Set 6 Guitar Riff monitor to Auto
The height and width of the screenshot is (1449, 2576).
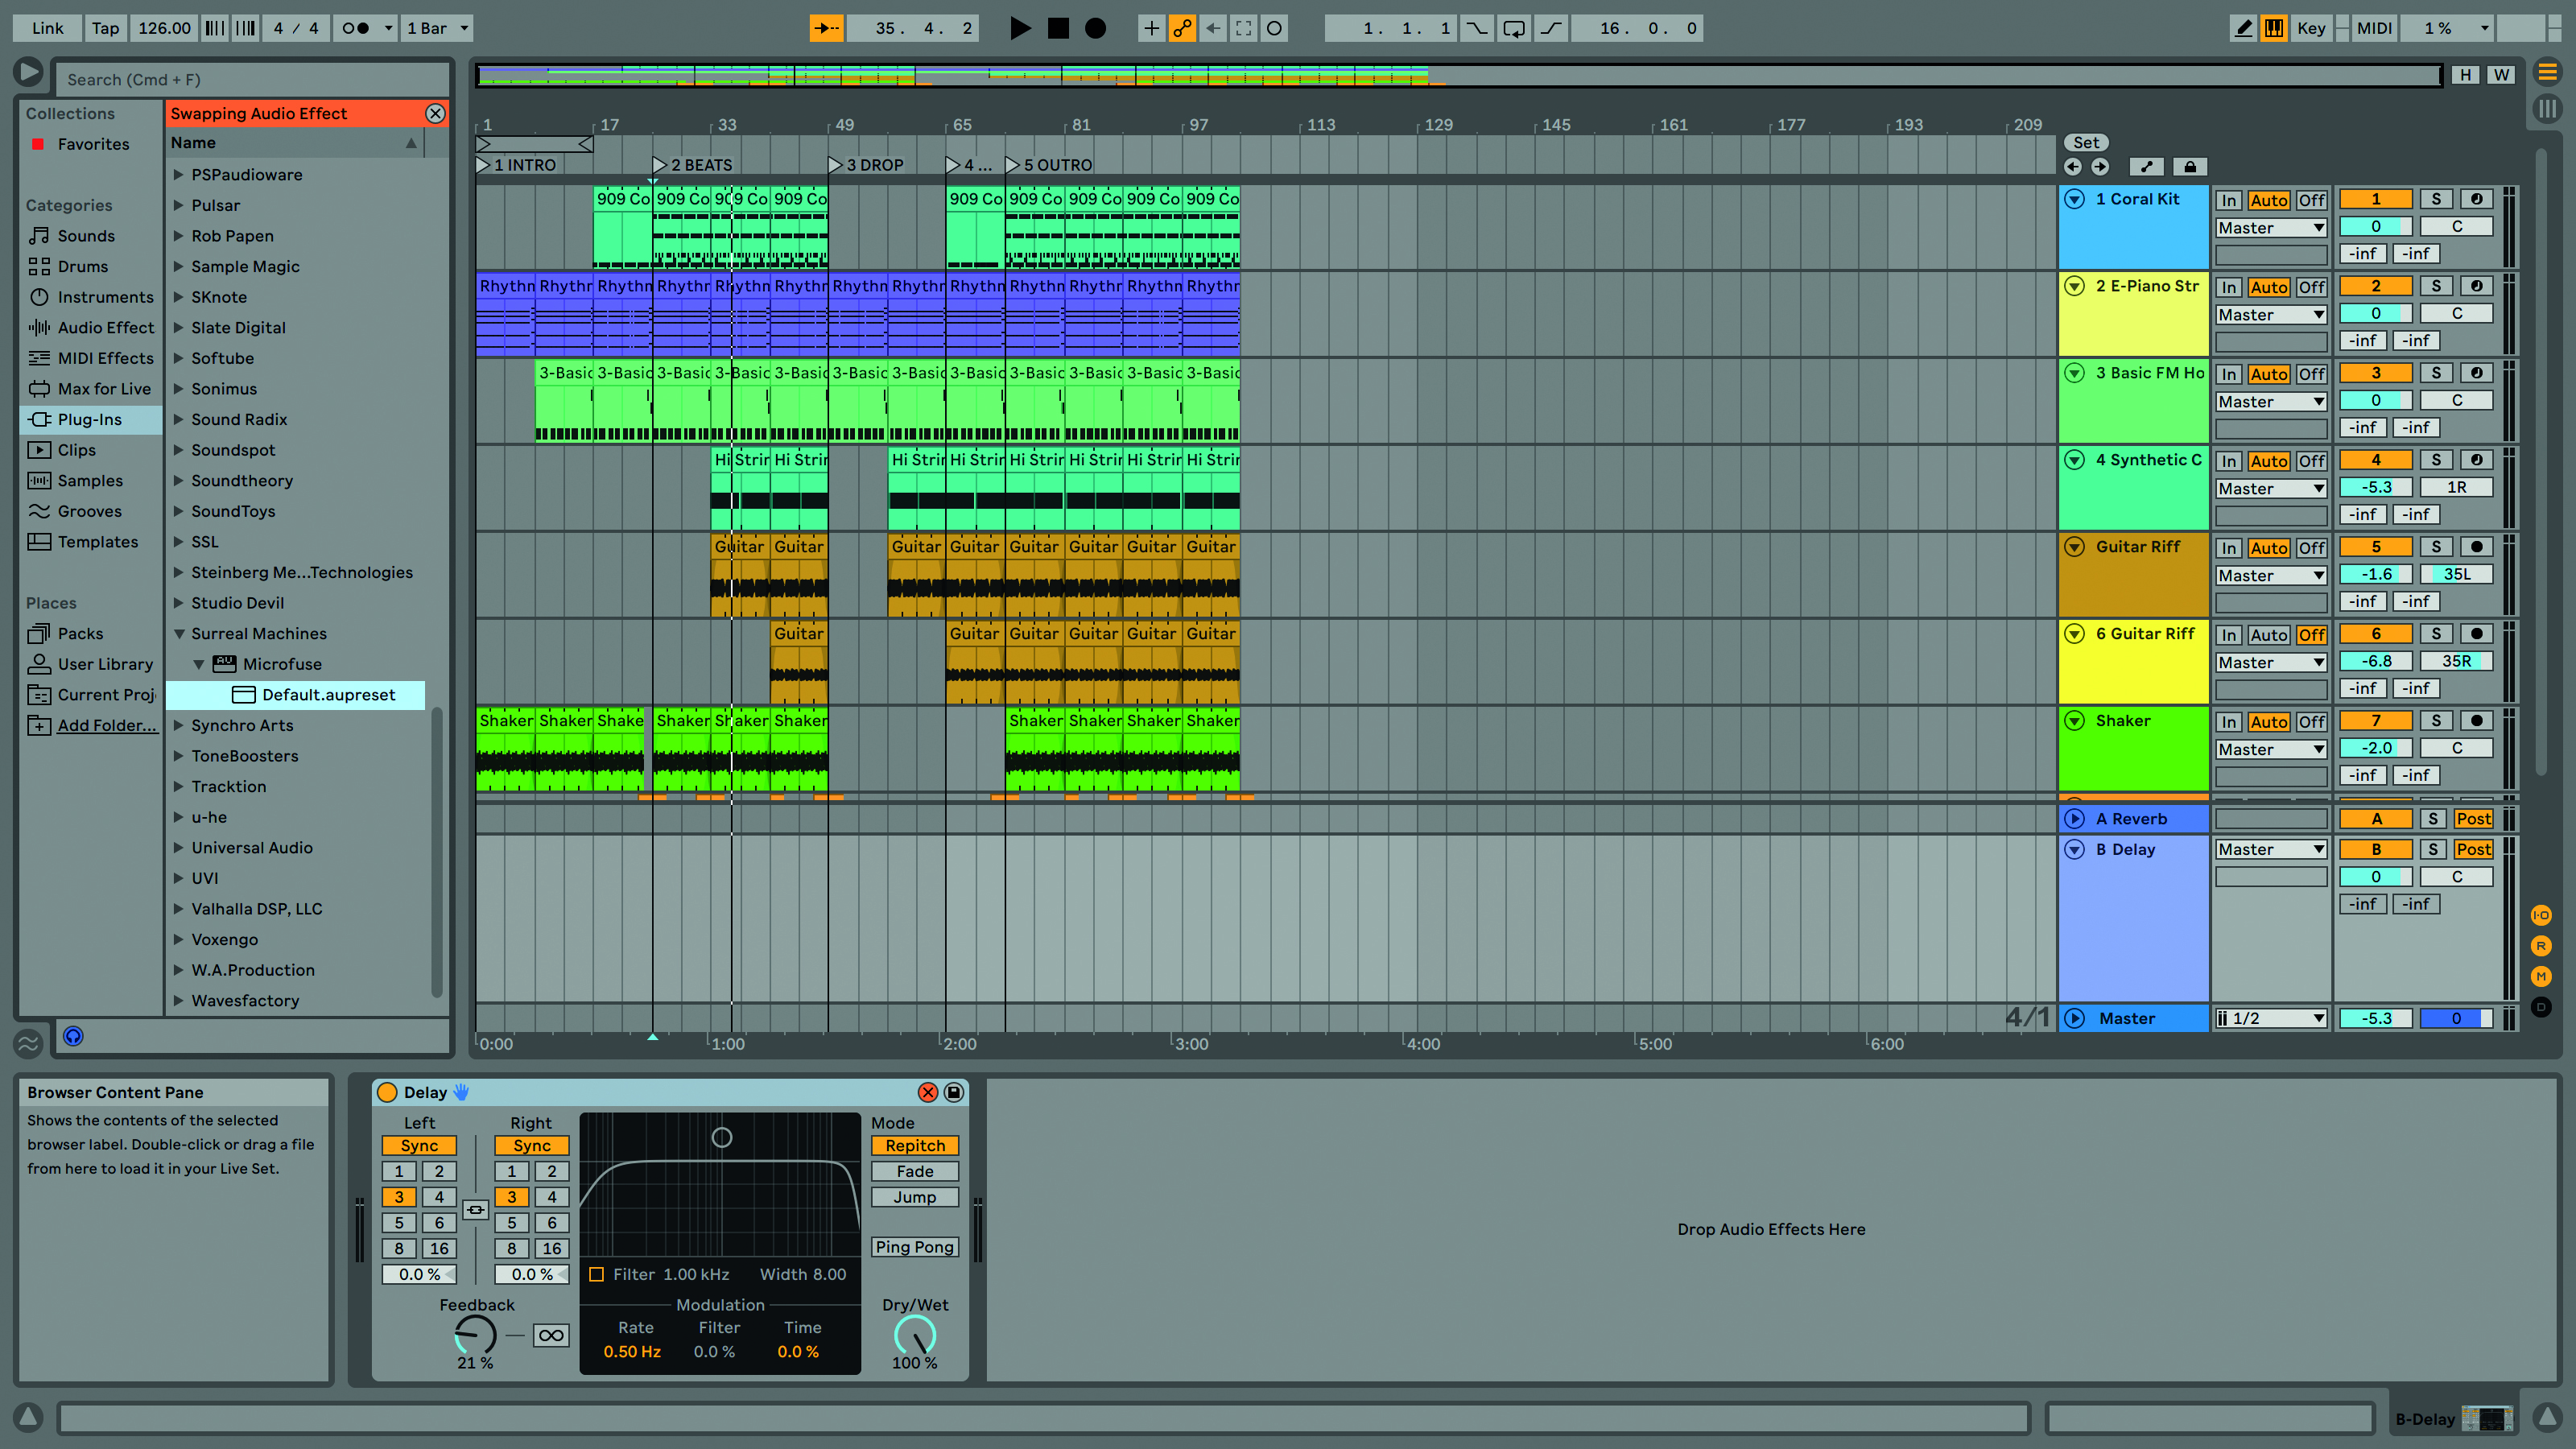(x=2268, y=635)
